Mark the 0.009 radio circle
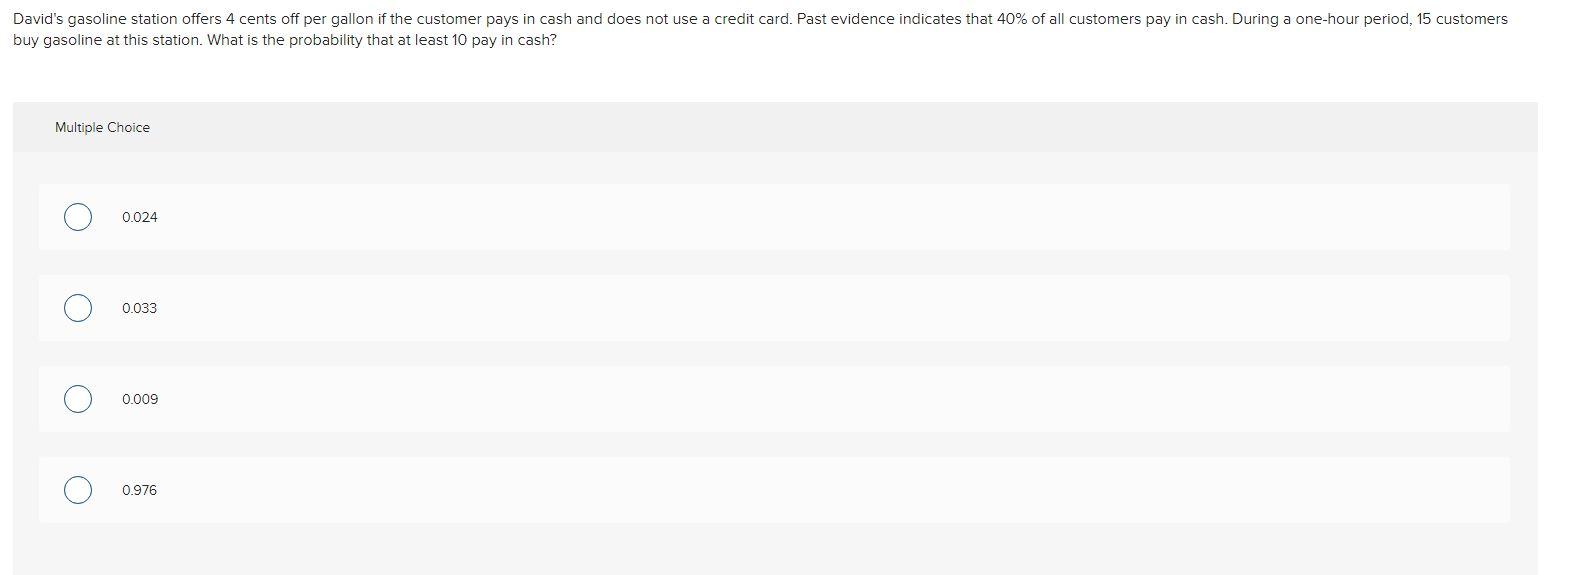 (78, 399)
